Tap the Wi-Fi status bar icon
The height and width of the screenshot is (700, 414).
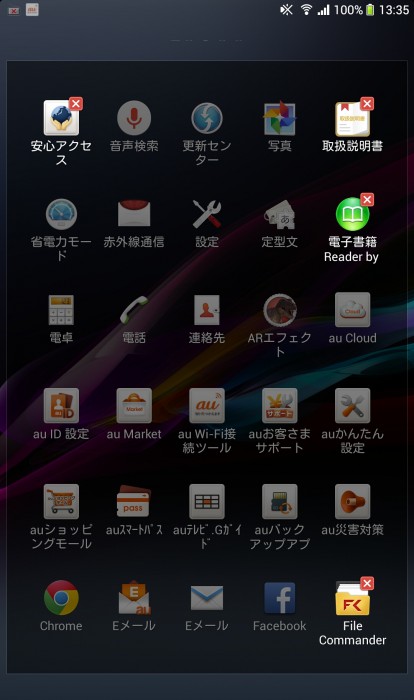pos(306,9)
